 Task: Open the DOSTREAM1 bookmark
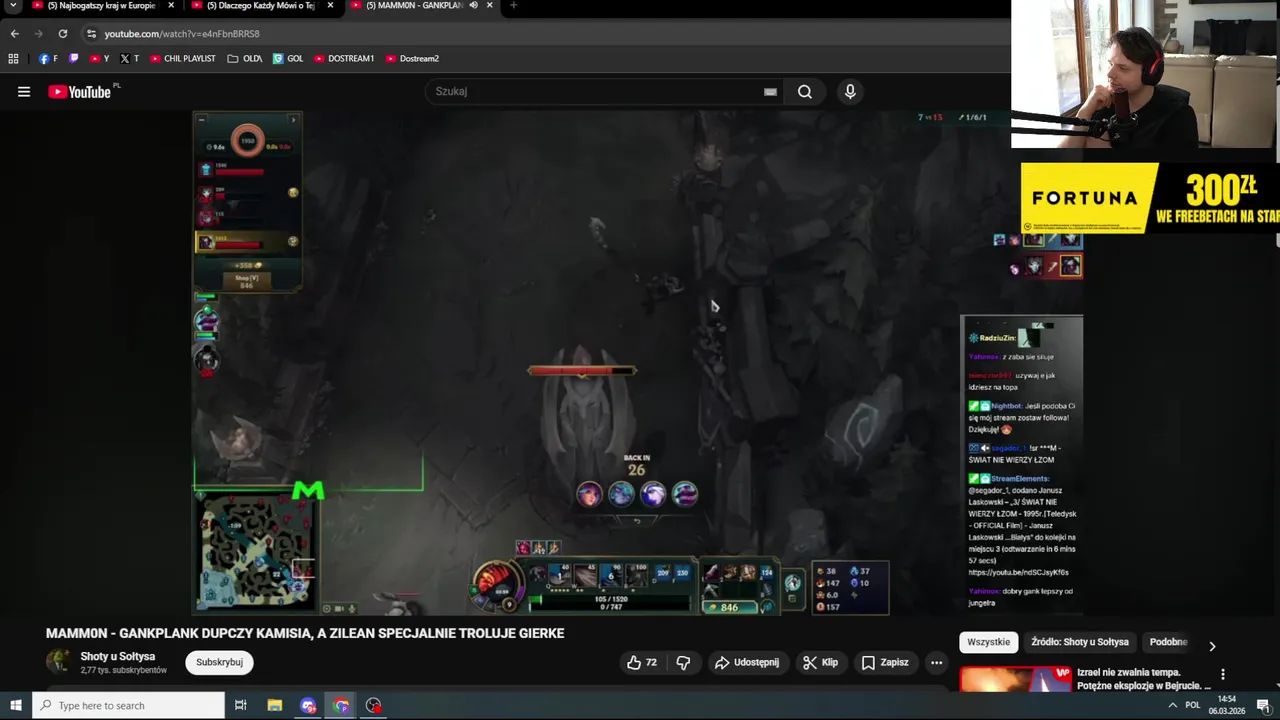pyautogui.click(x=344, y=59)
